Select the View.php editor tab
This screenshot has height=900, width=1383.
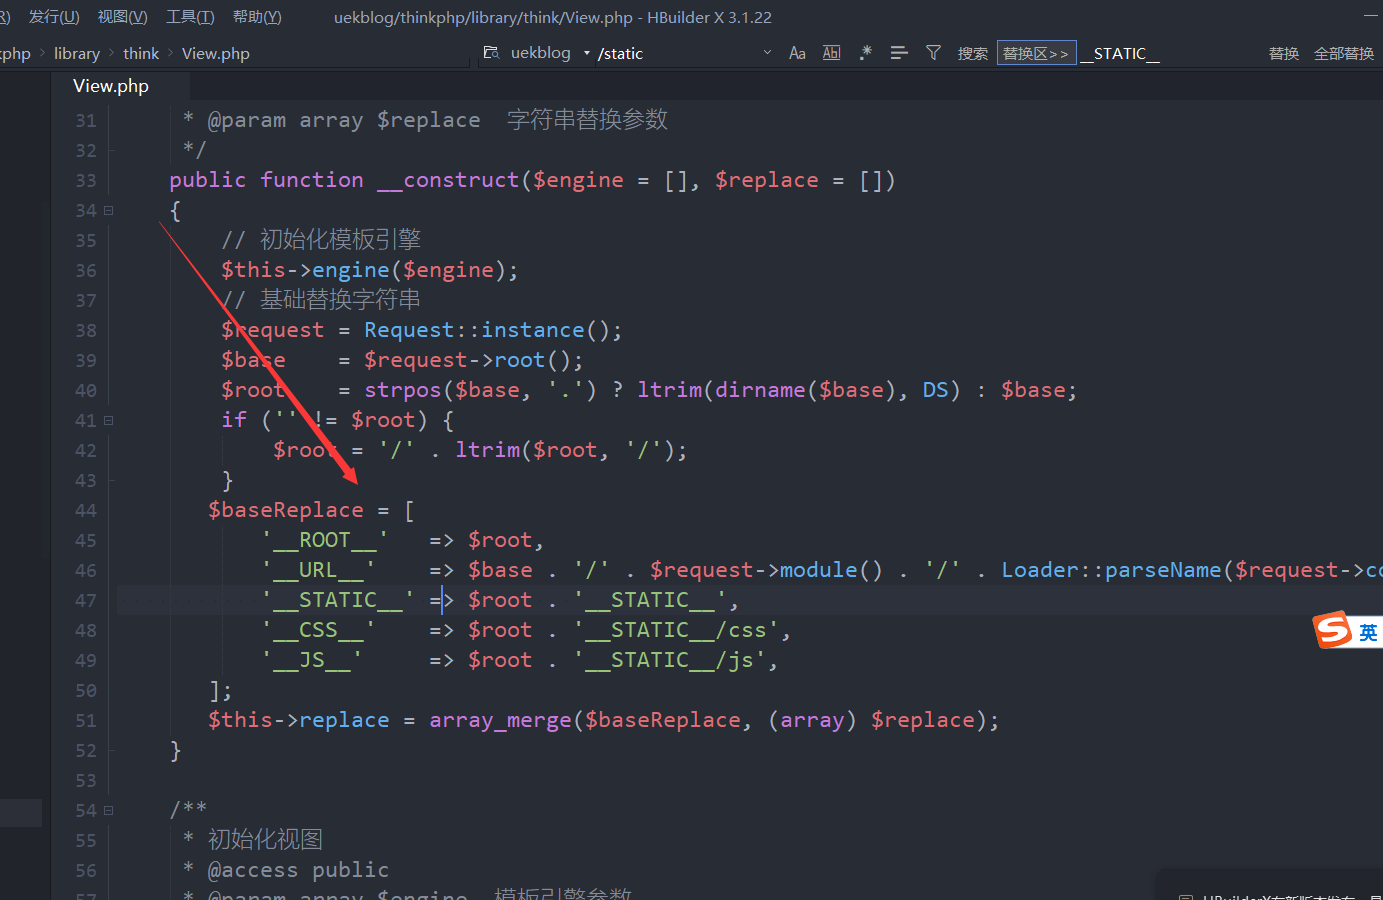[x=111, y=86]
